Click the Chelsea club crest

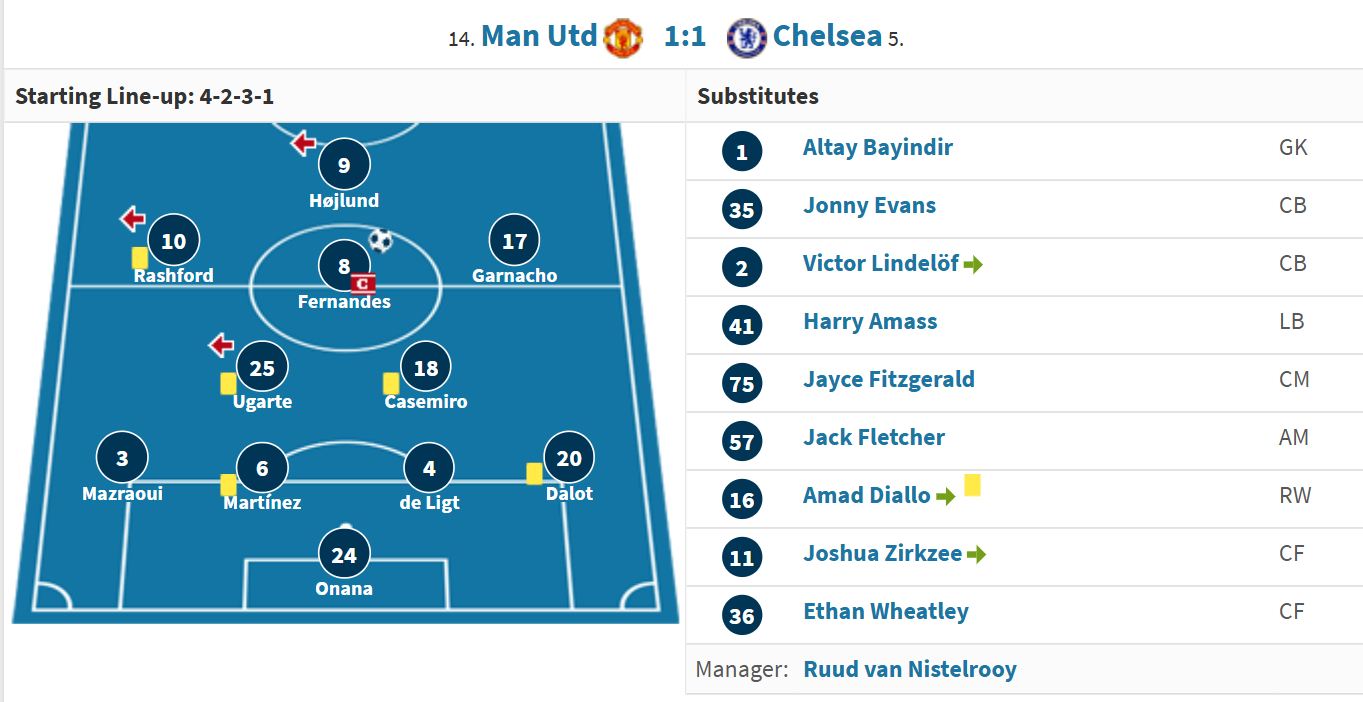point(746,38)
